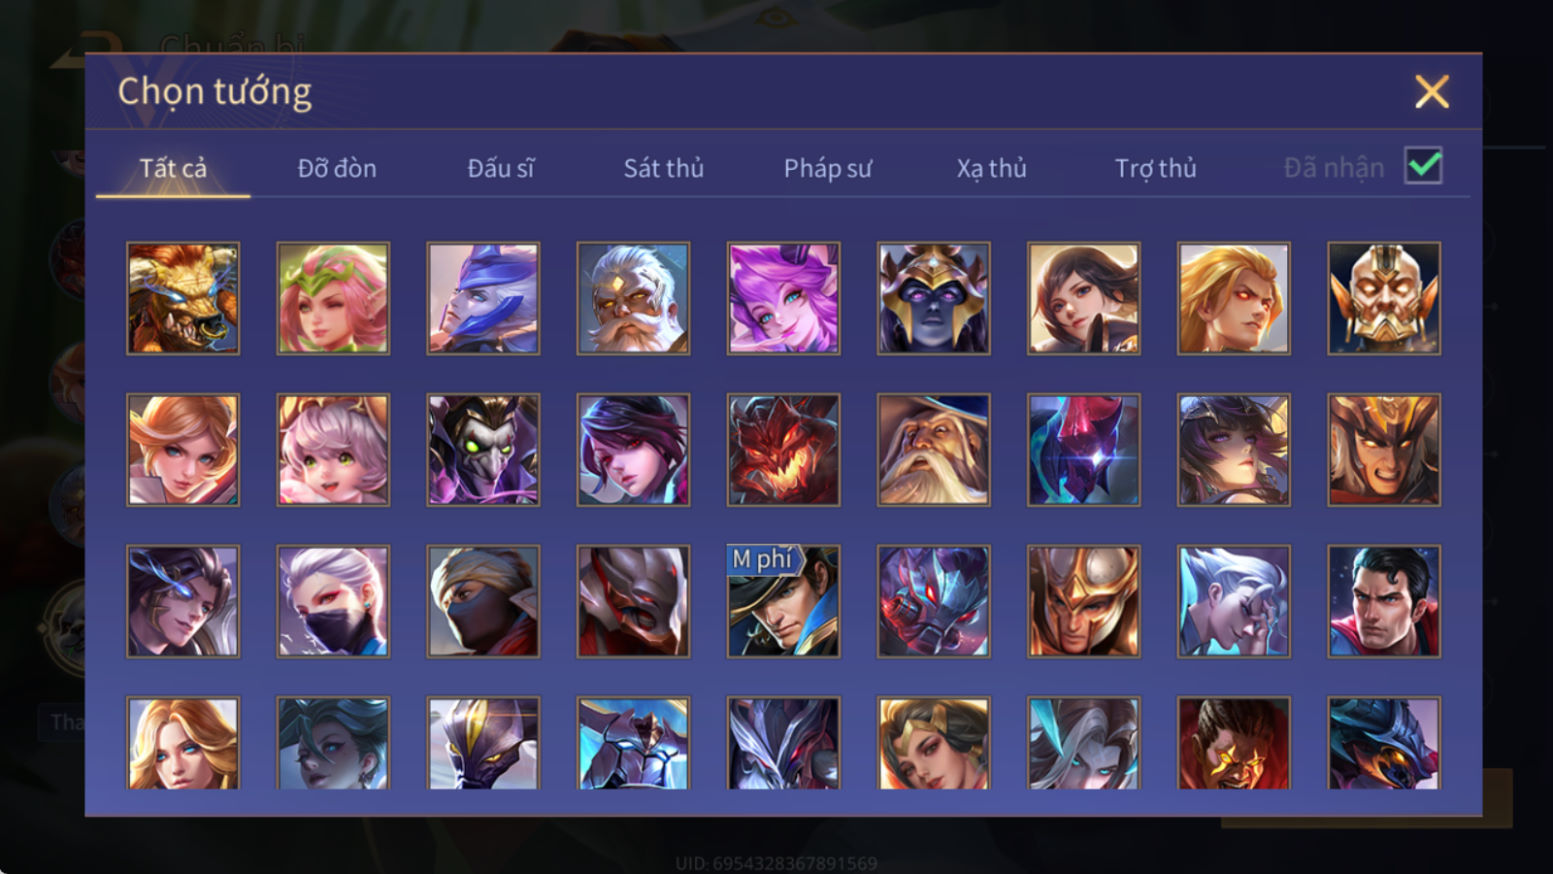Toggle the 'Đã nhận' checkbox
This screenshot has width=1553, height=874.
1423,166
